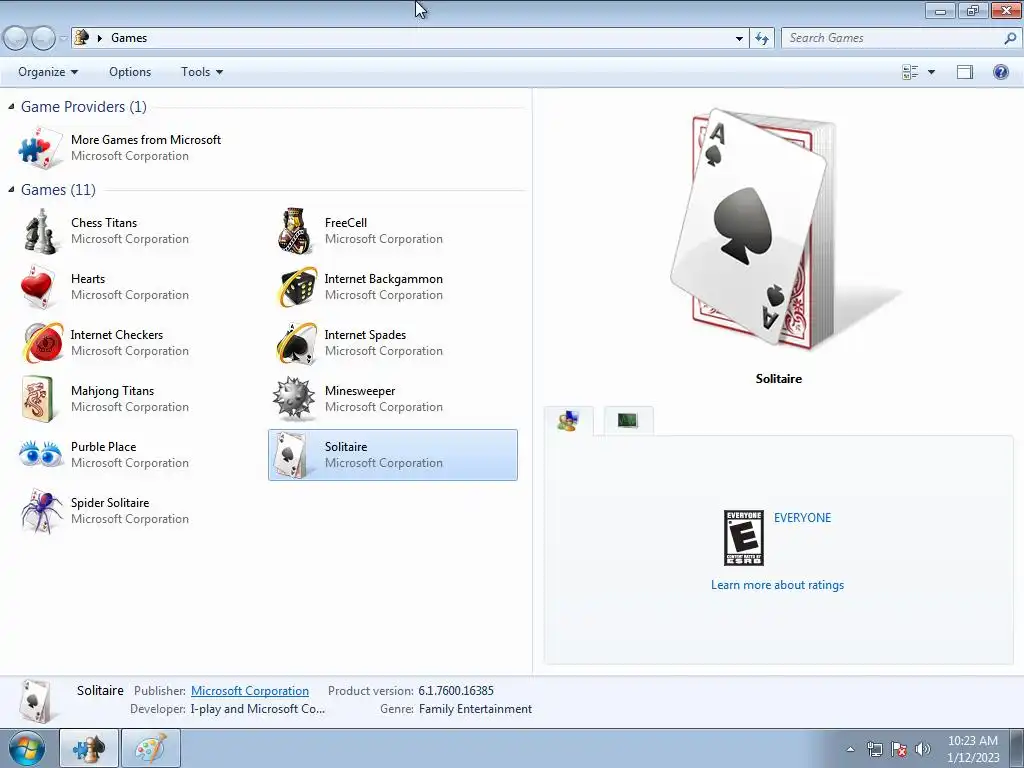Select the Minesweeper mine icon
Screen dimensions: 1024x768
click(294, 398)
